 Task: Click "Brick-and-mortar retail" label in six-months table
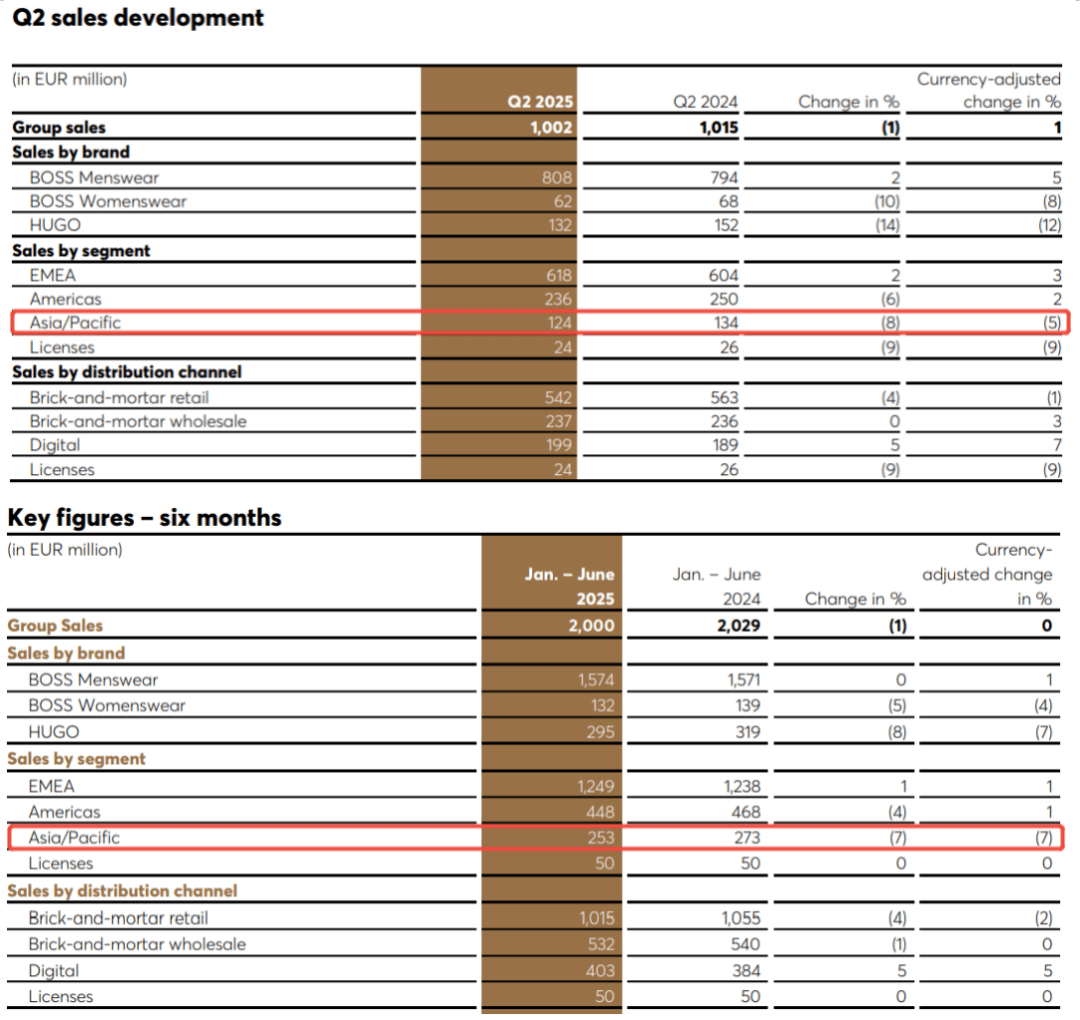click(118, 918)
